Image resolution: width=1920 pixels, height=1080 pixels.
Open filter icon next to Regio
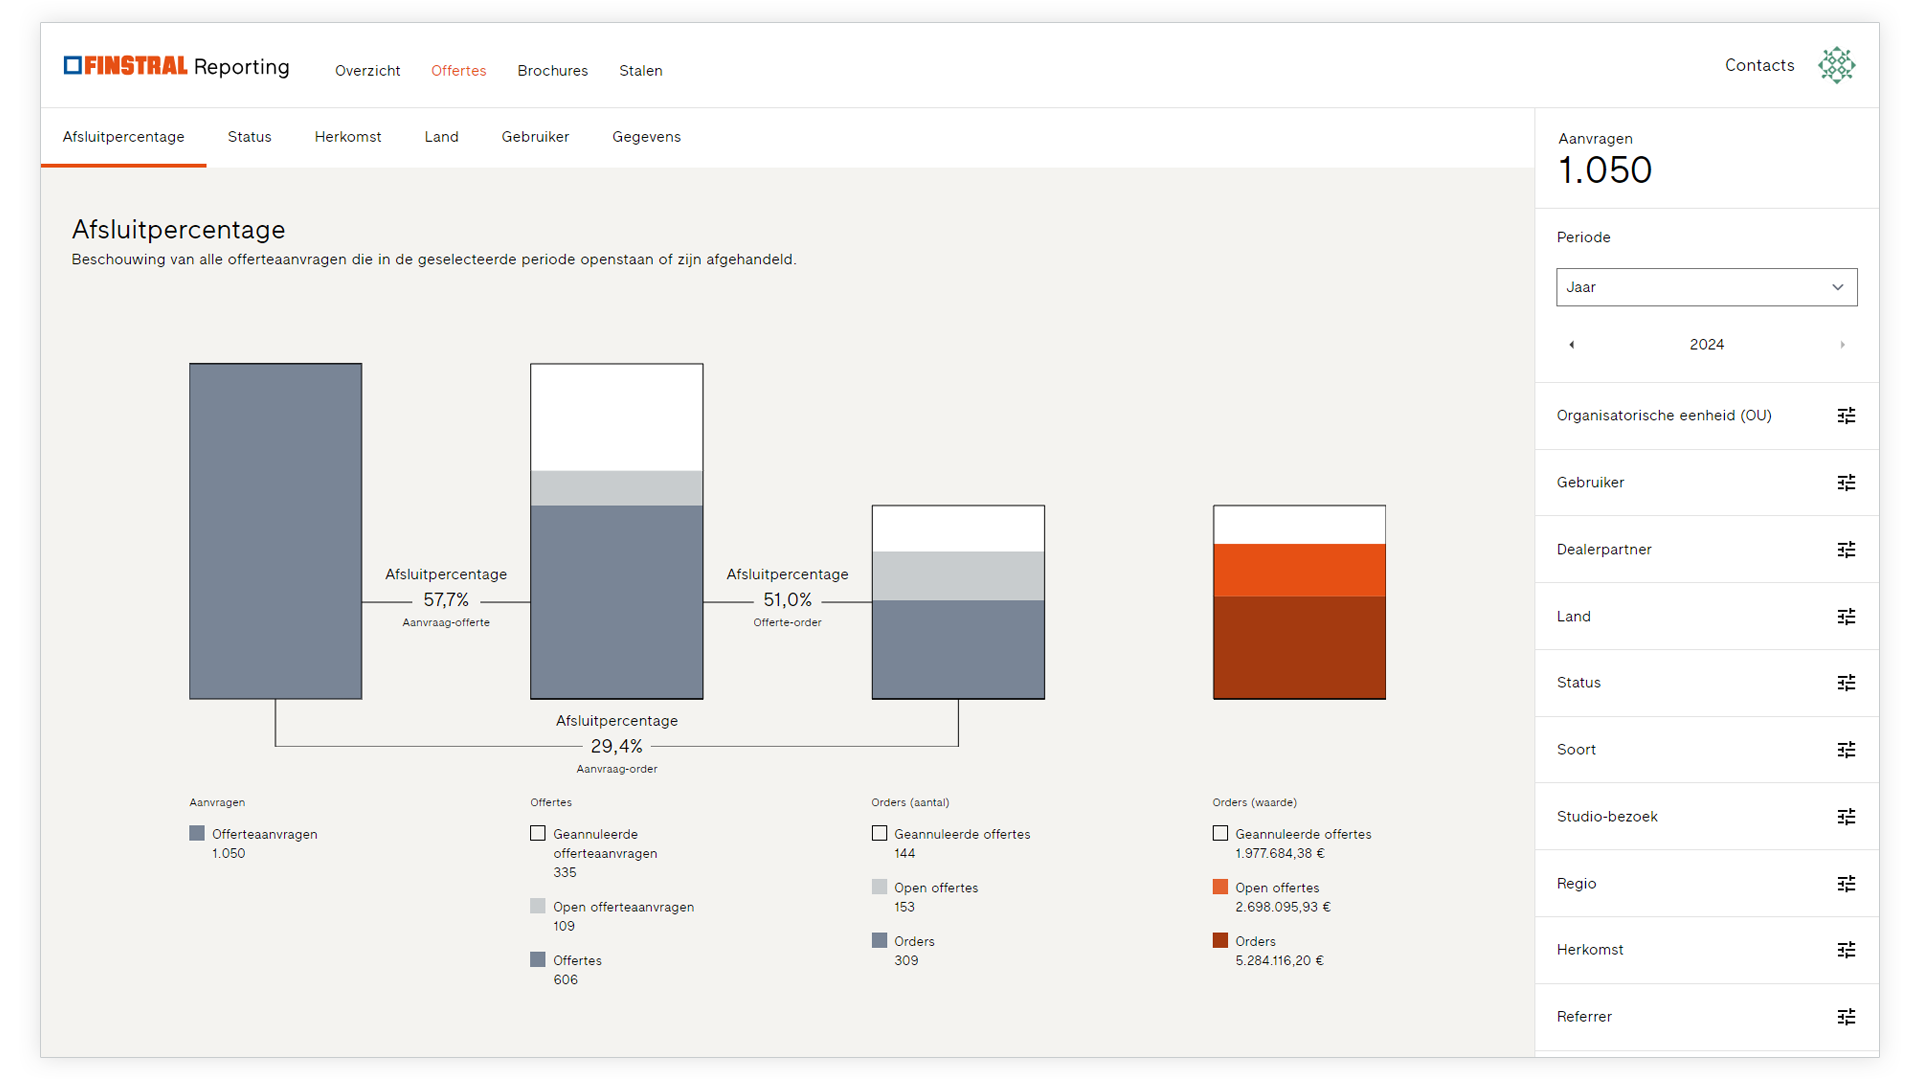[1846, 884]
